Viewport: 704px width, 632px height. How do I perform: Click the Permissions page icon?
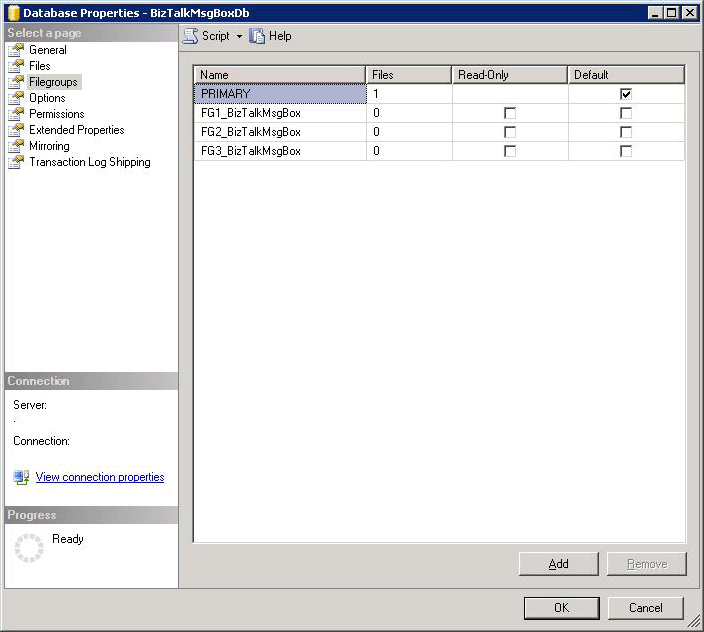(16, 114)
